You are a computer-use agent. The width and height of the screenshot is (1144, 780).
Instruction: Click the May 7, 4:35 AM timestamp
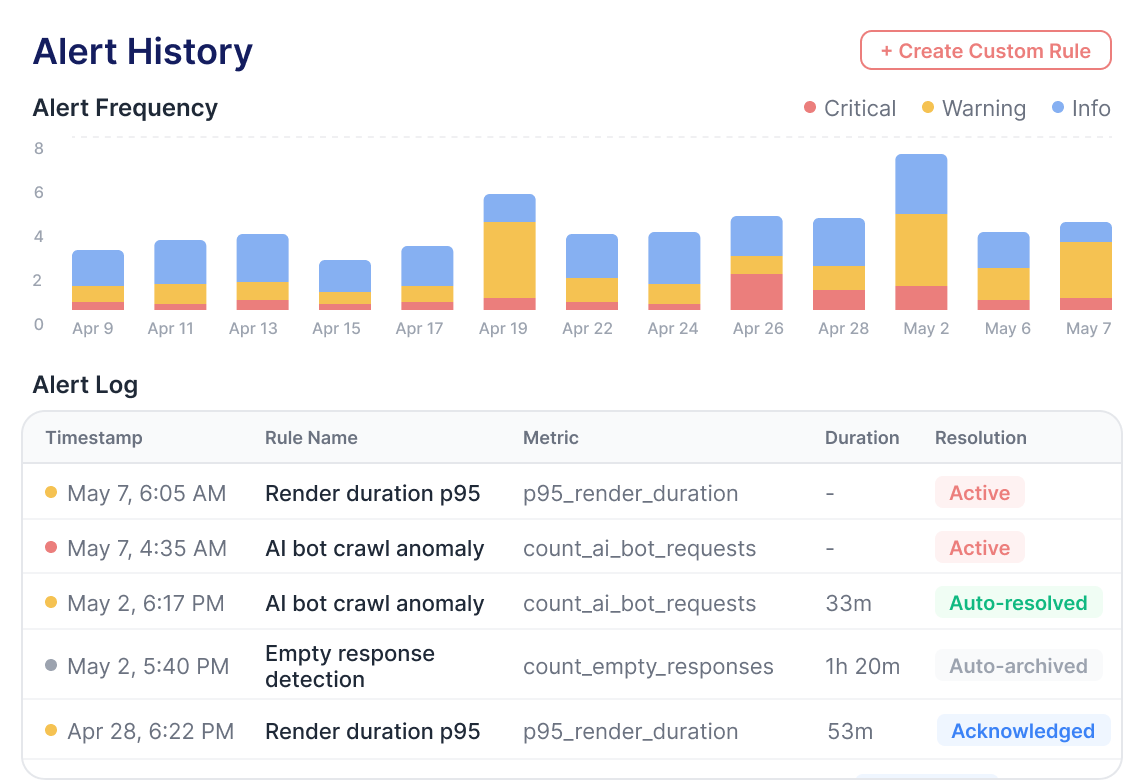coord(147,548)
